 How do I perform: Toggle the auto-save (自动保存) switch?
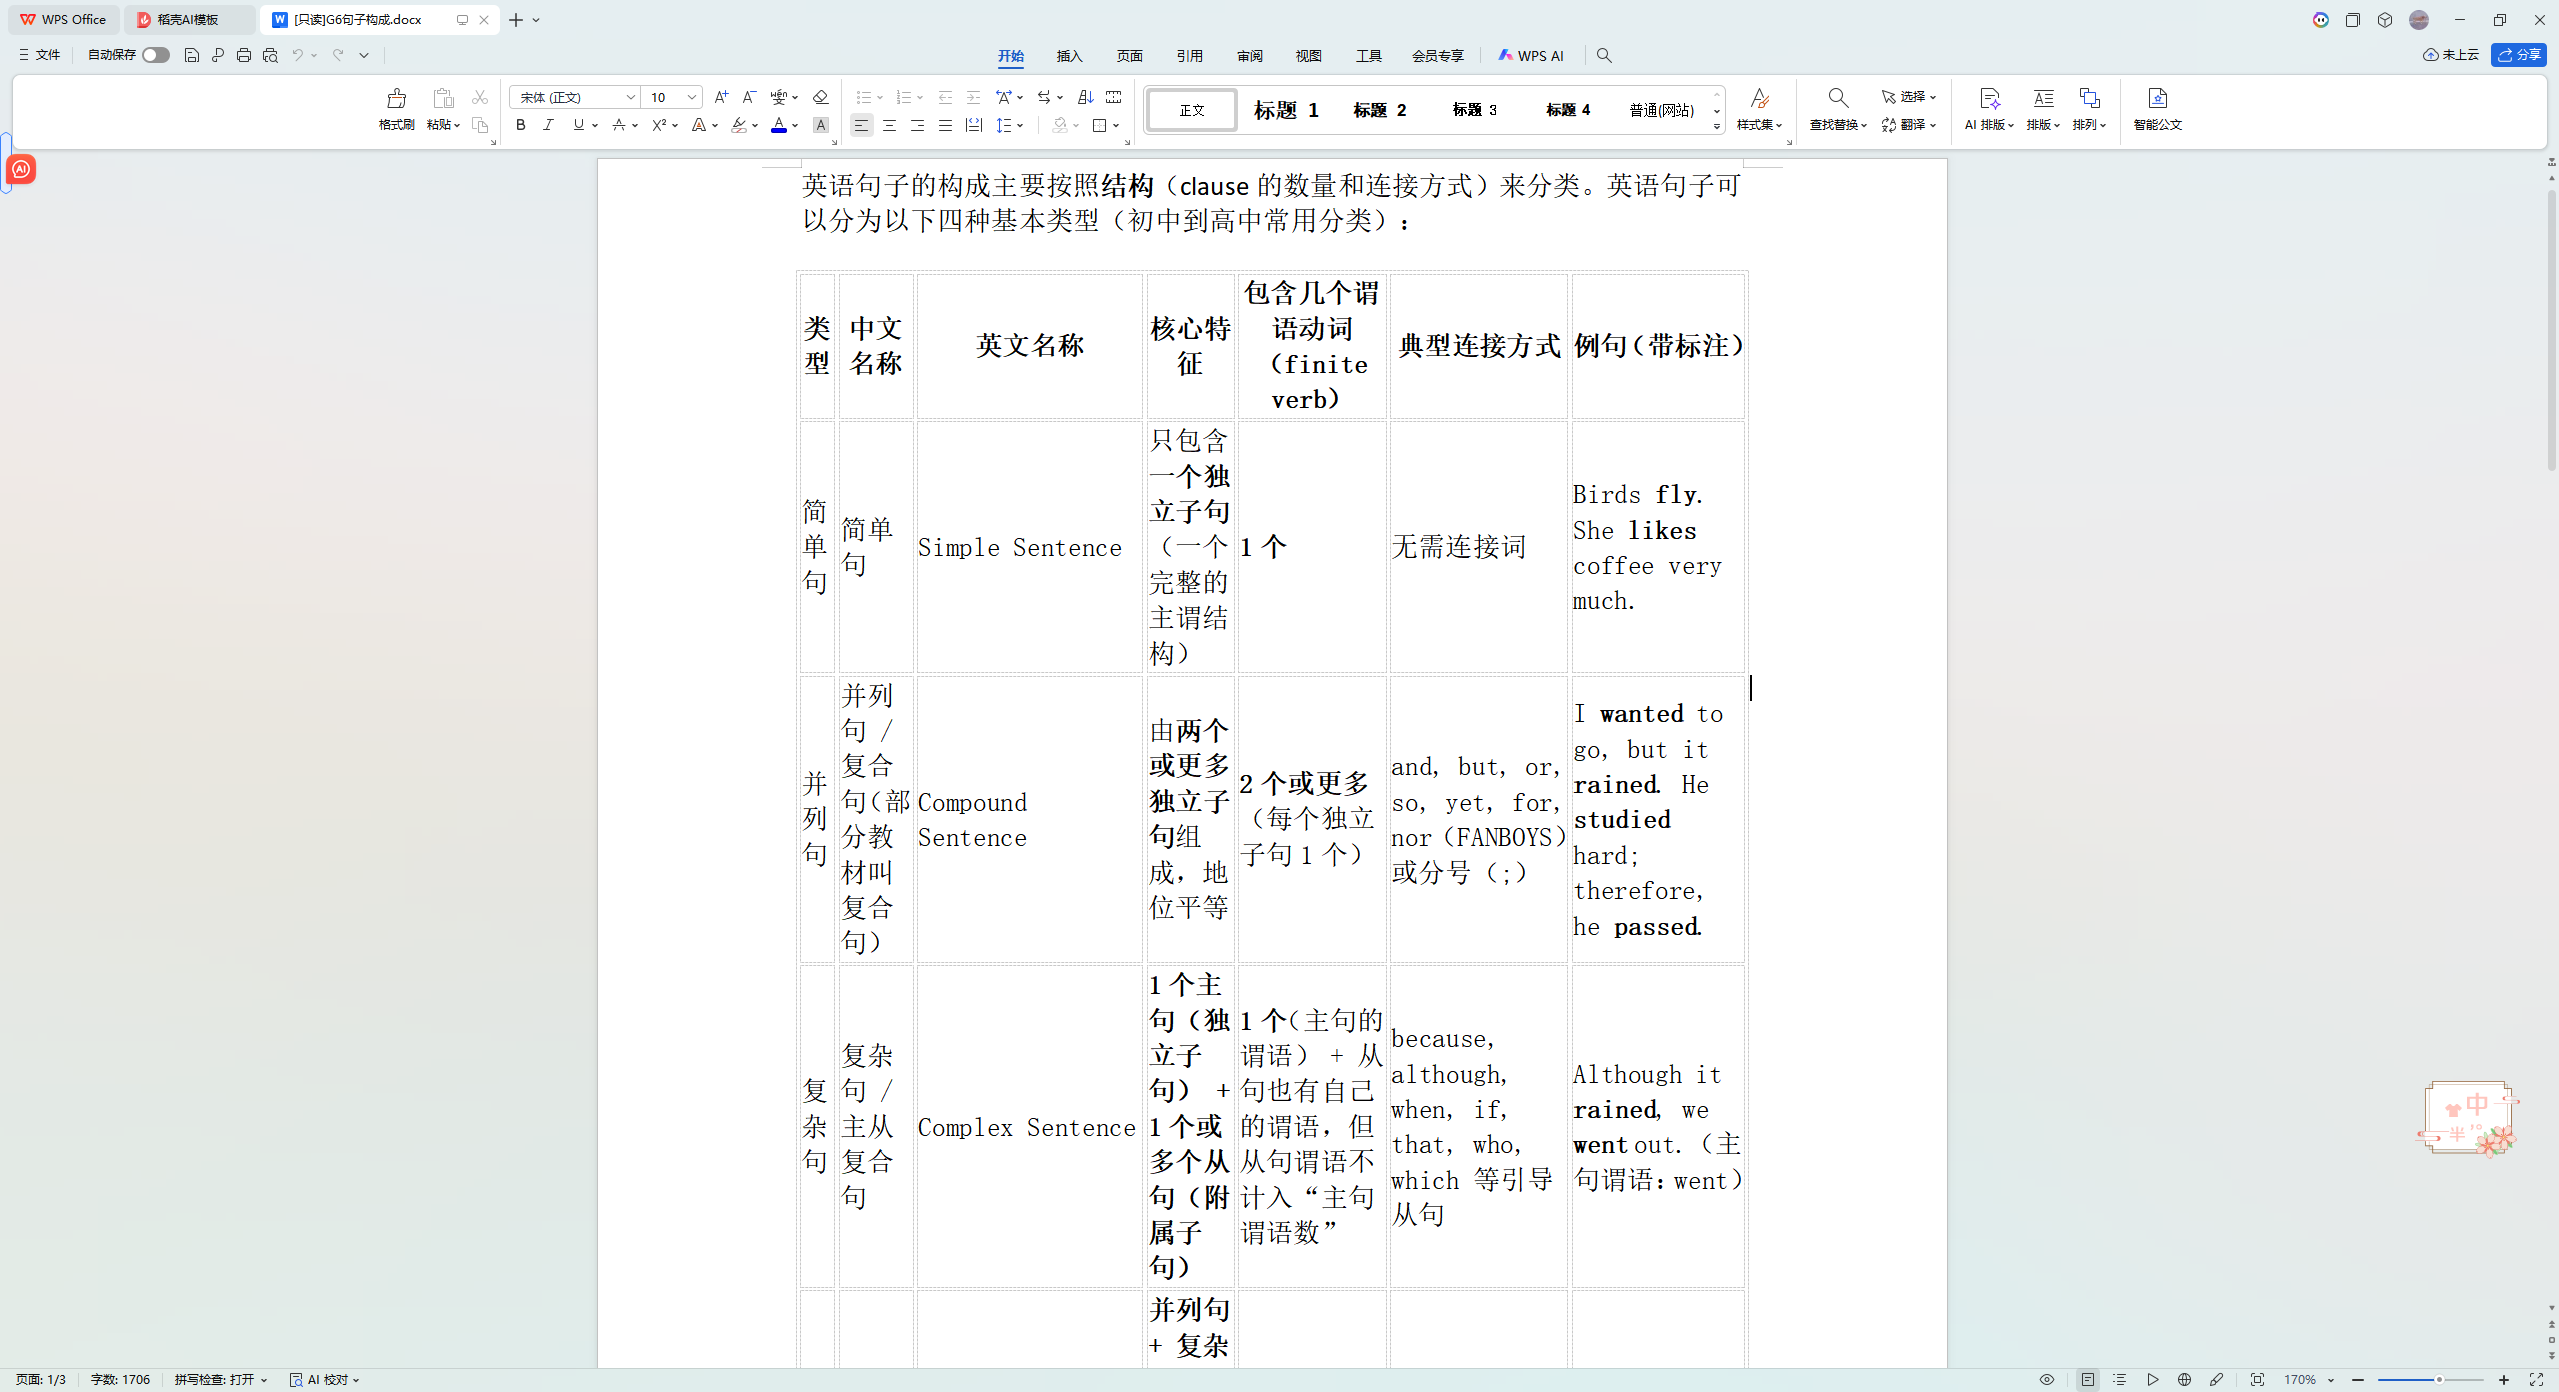click(x=155, y=55)
